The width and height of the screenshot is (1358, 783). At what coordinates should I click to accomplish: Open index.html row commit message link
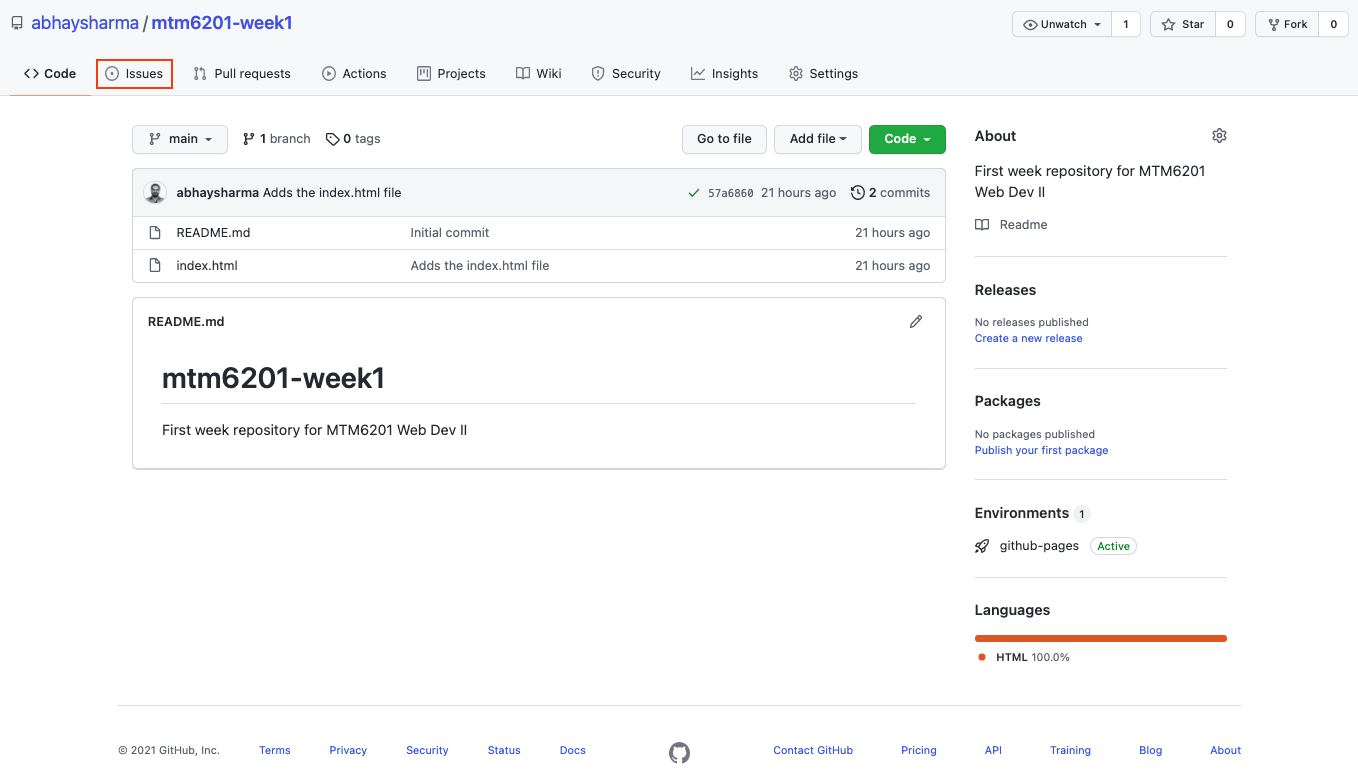coord(480,266)
